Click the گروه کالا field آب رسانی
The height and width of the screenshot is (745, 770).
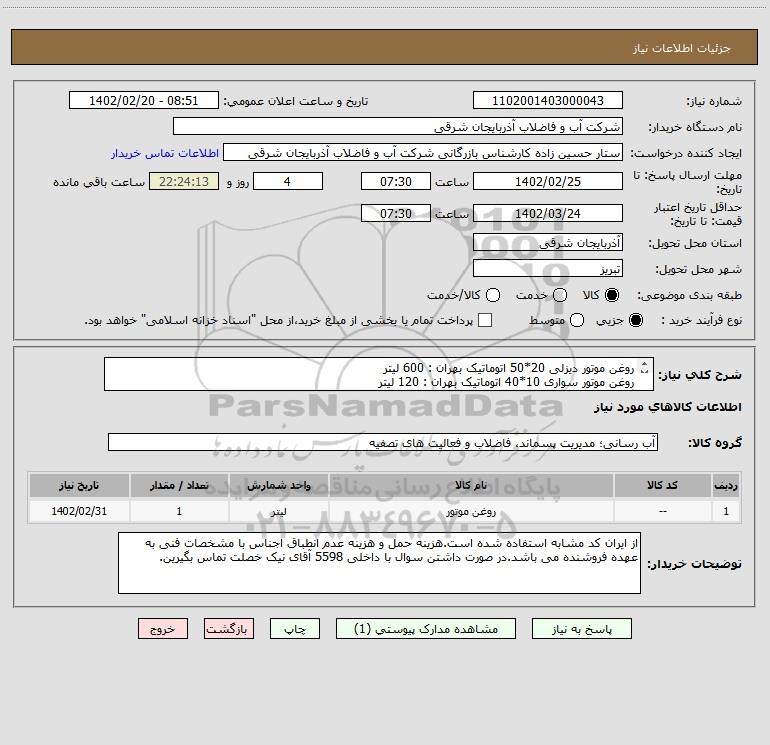tap(383, 442)
